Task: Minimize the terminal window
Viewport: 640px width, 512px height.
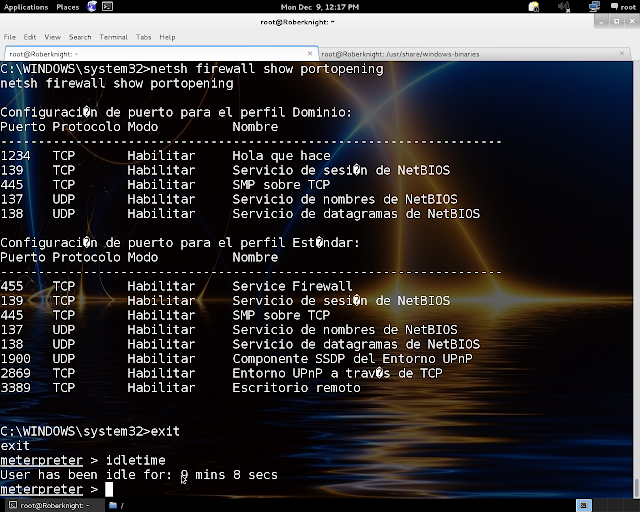Action: point(601,22)
